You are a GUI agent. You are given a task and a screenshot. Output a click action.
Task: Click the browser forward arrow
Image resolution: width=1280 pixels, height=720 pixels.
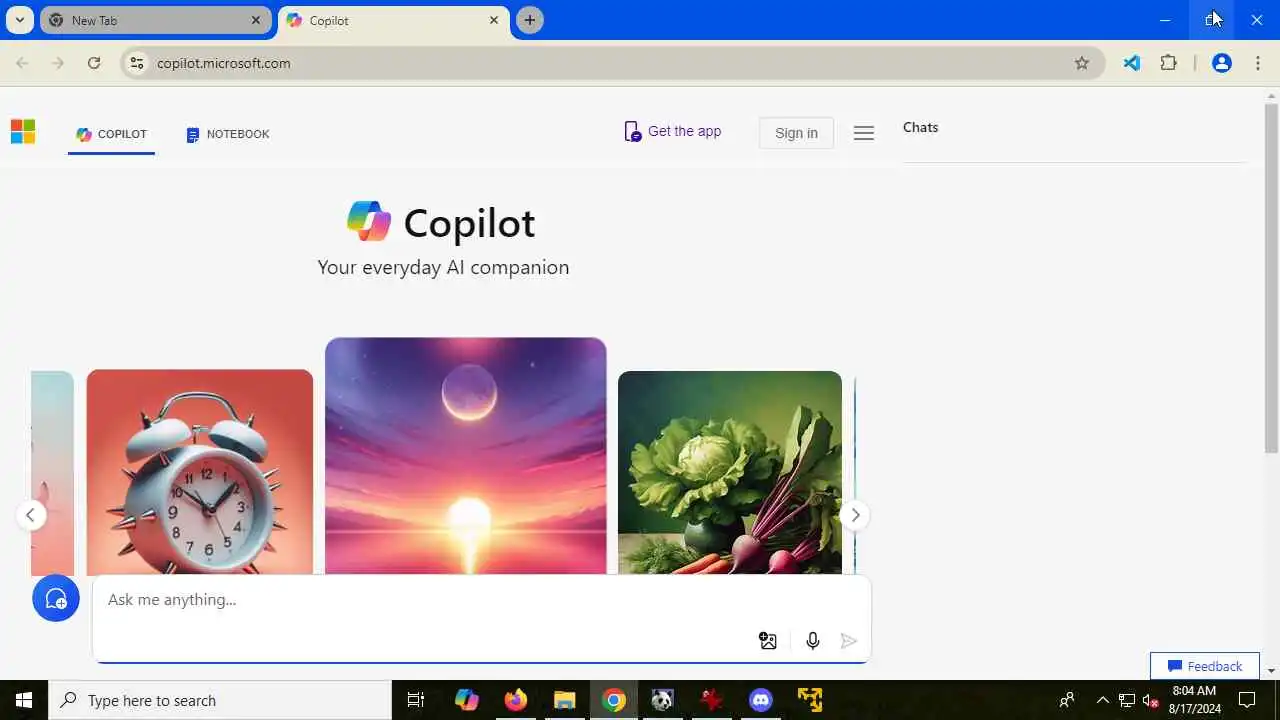point(58,63)
